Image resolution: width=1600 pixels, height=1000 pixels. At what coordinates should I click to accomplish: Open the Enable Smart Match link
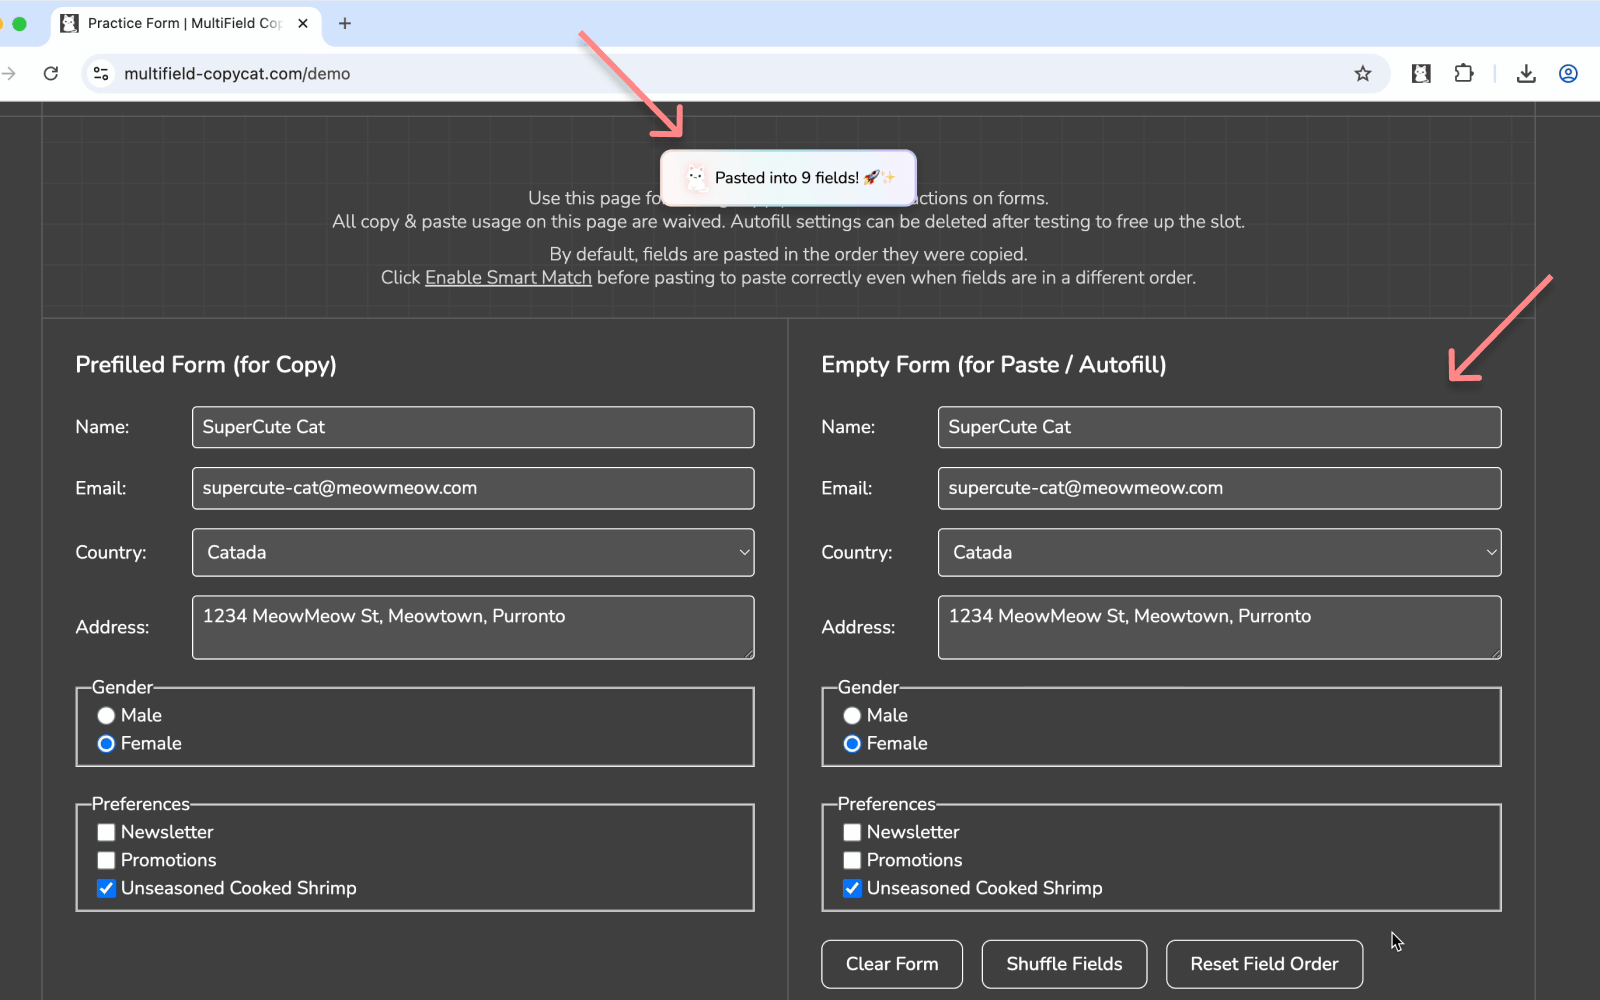click(508, 277)
